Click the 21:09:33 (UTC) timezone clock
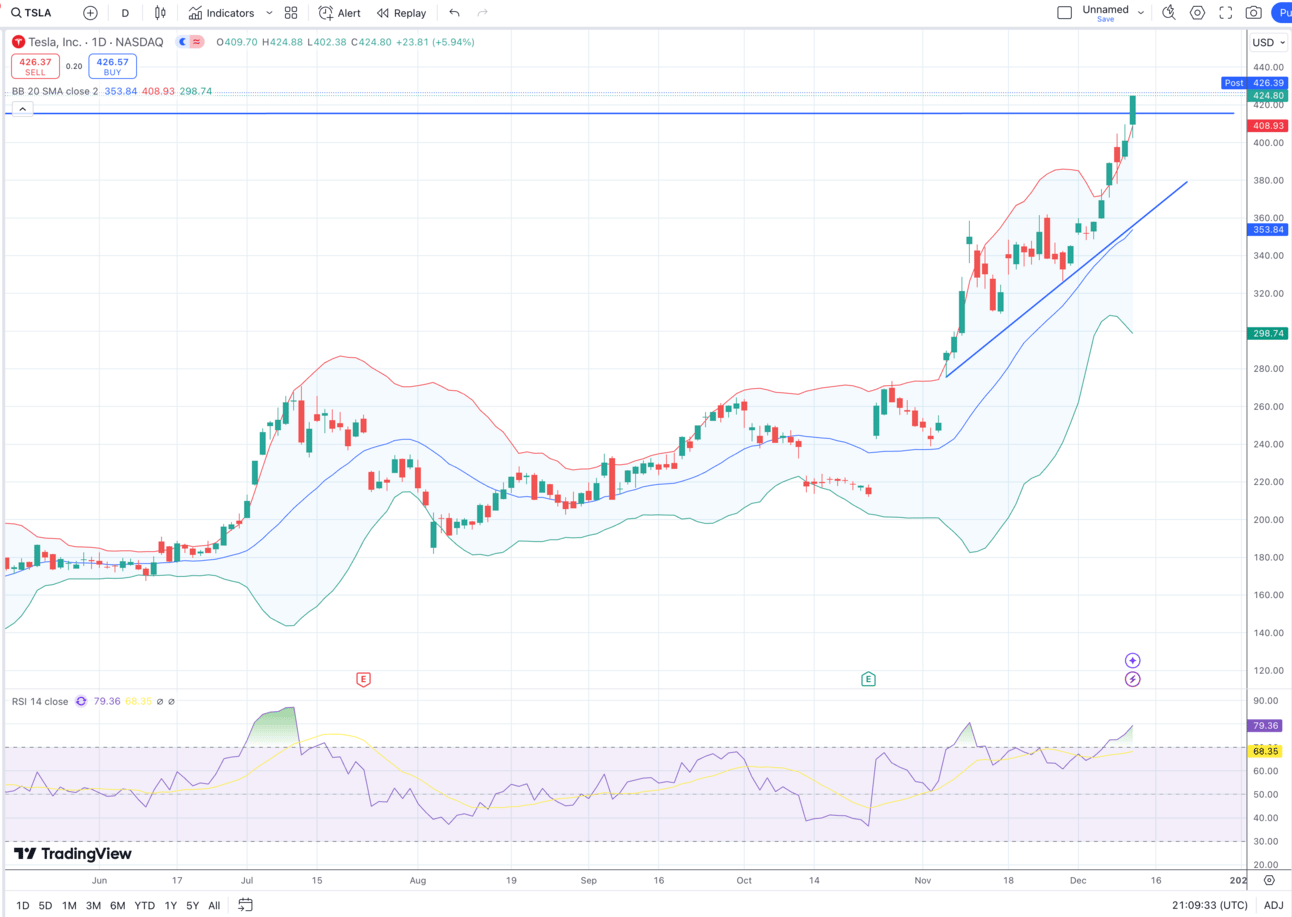This screenshot has width=1292, height=917. point(1211,906)
